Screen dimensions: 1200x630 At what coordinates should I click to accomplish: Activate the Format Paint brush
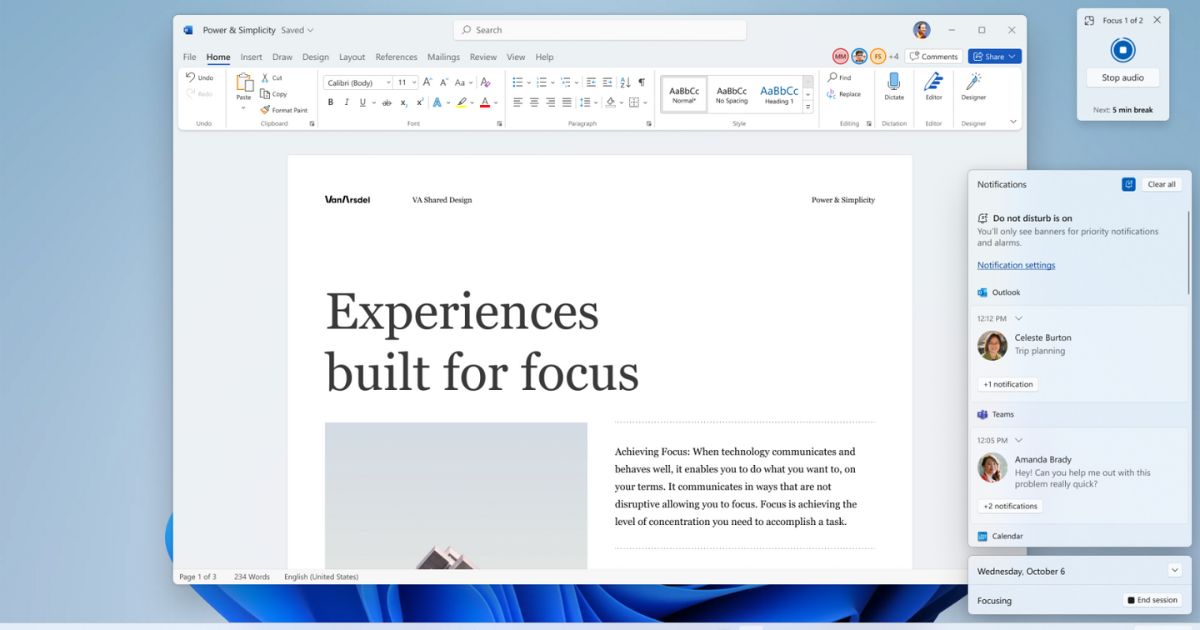[284, 110]
